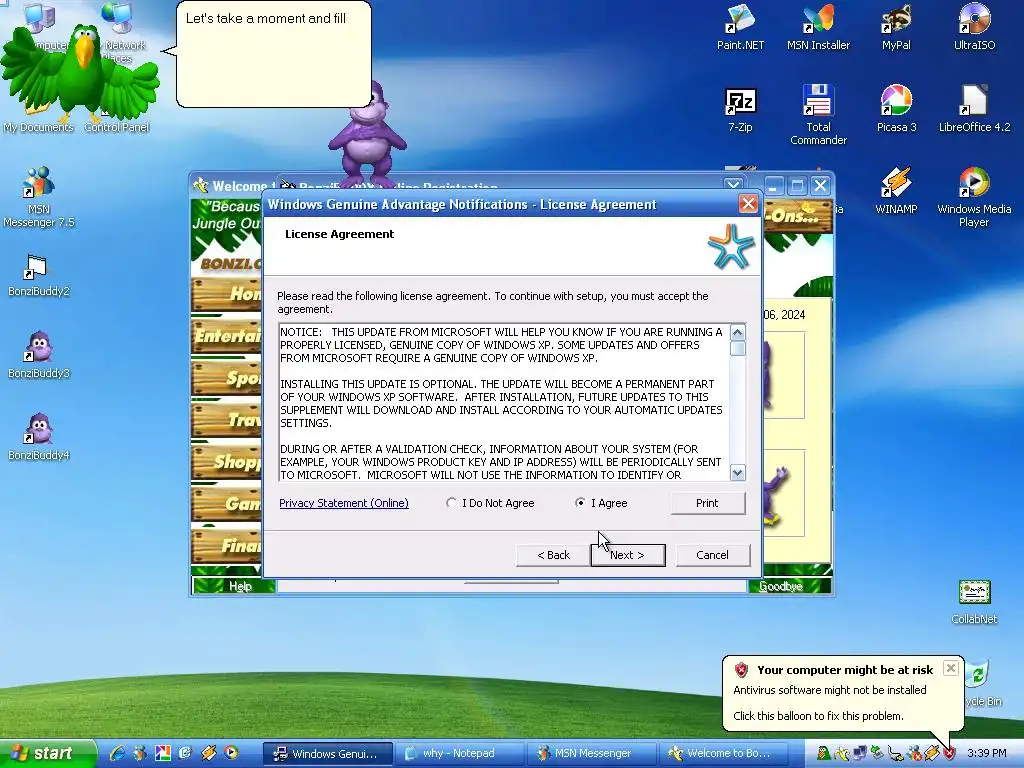Click the green parrot system tray icon
The image size is (1024, 768).
pos(824,754)
